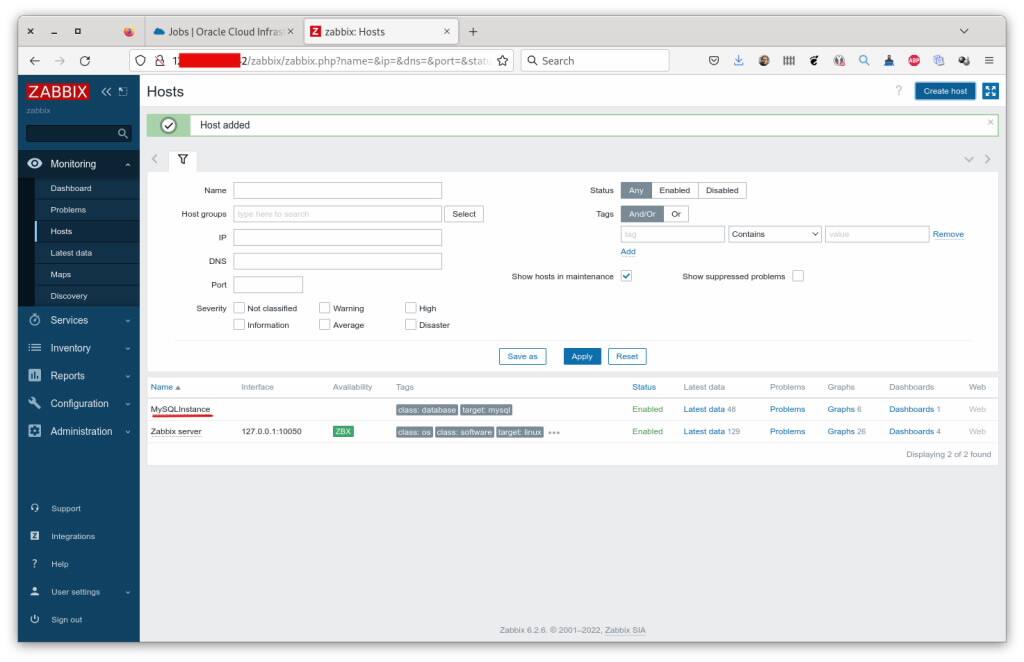Open Latest data in Monitoring menu

[x=71, y=253]
